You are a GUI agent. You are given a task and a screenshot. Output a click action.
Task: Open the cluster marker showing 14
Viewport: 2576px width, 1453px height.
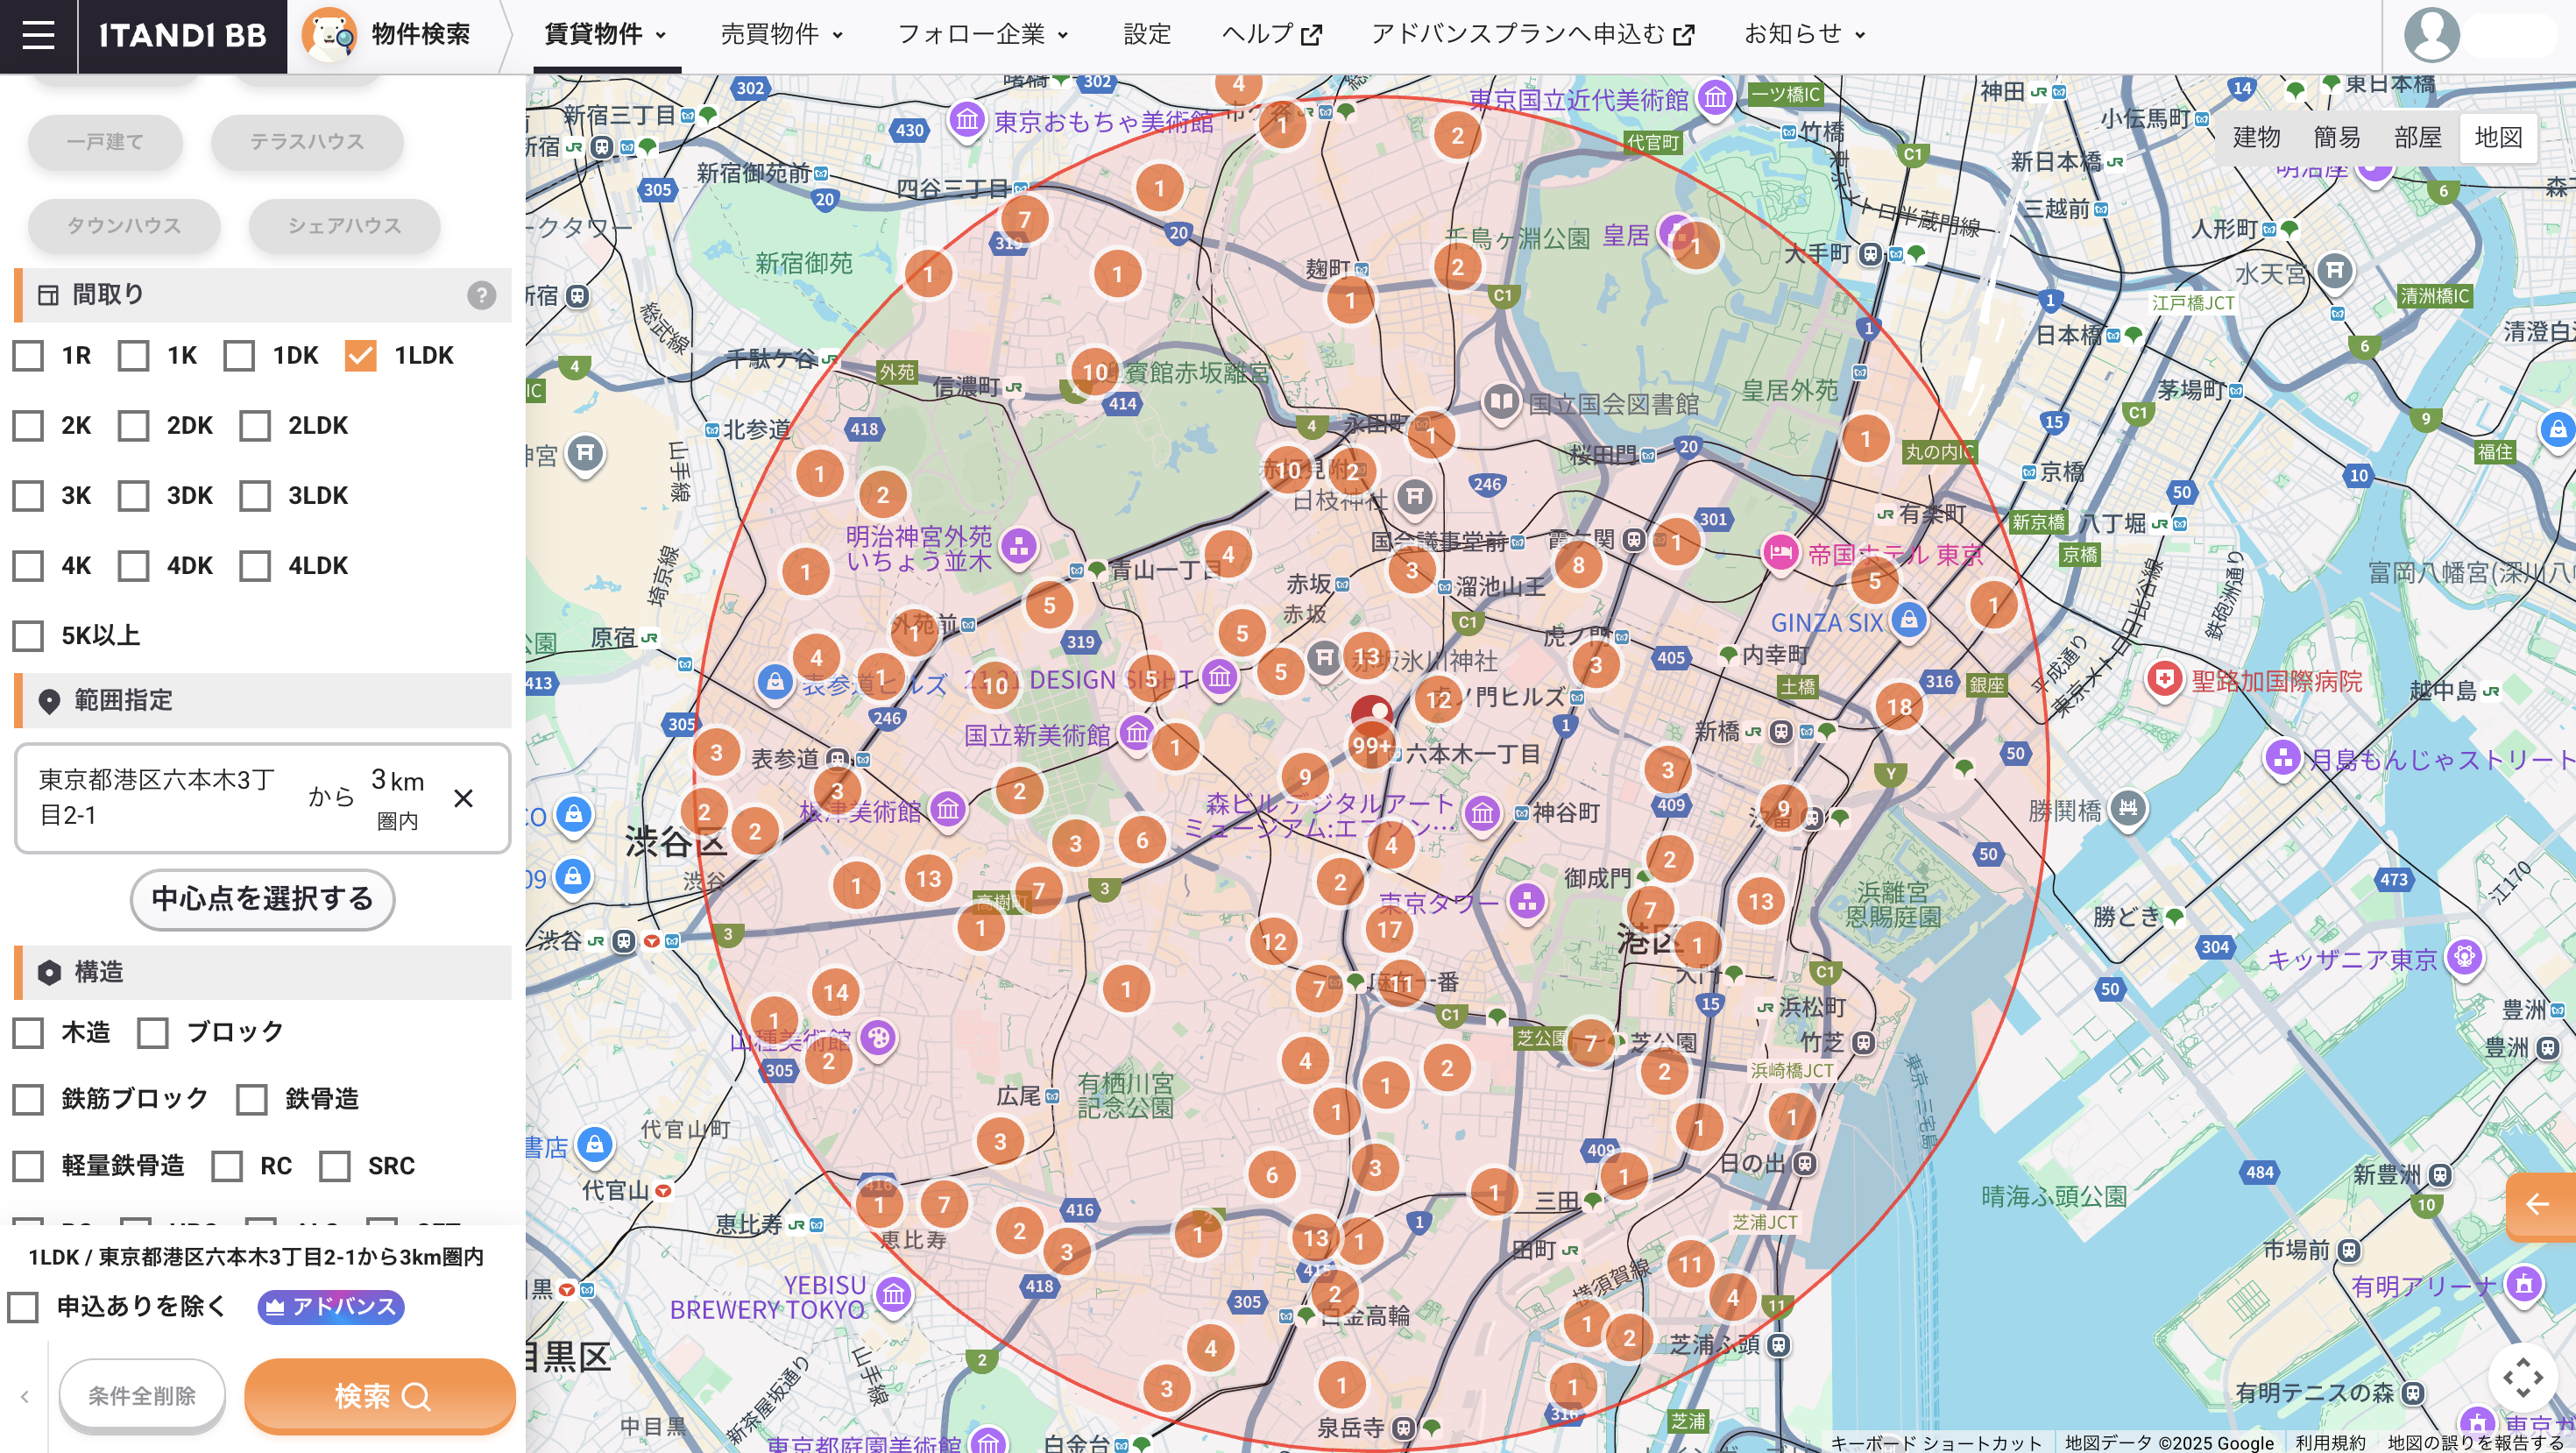836,993
